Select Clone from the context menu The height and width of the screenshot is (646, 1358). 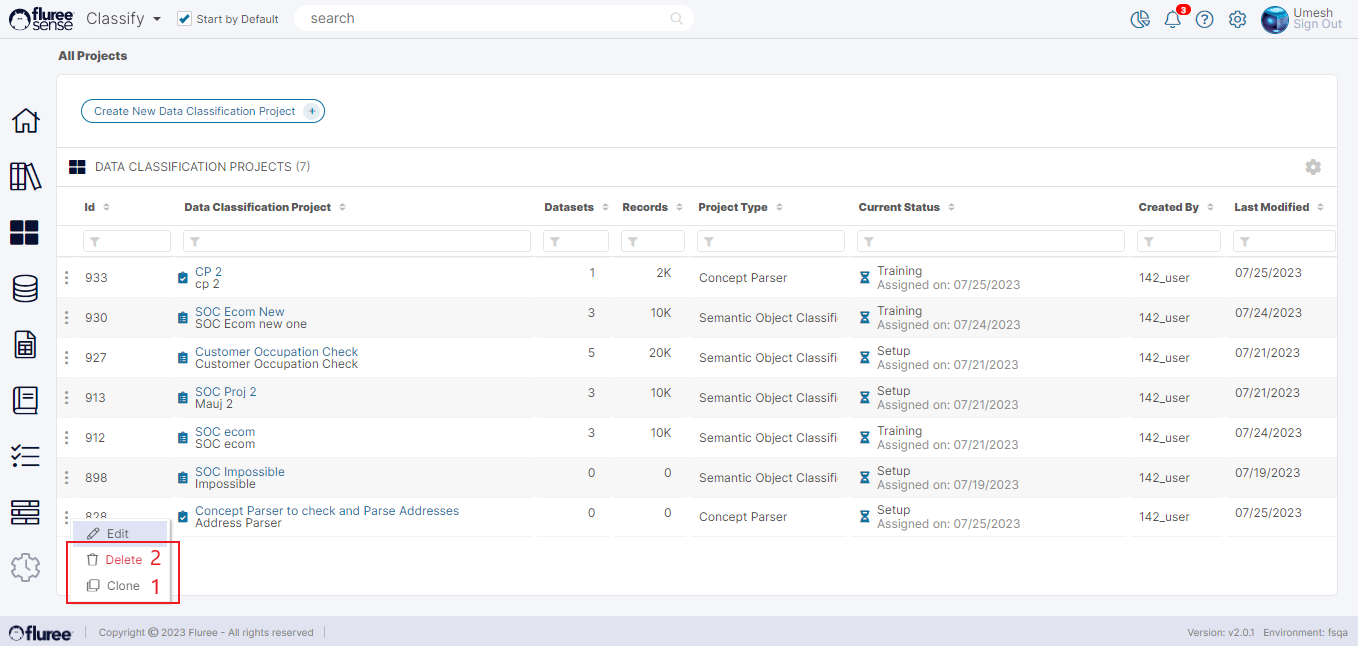tap(122, 586)
